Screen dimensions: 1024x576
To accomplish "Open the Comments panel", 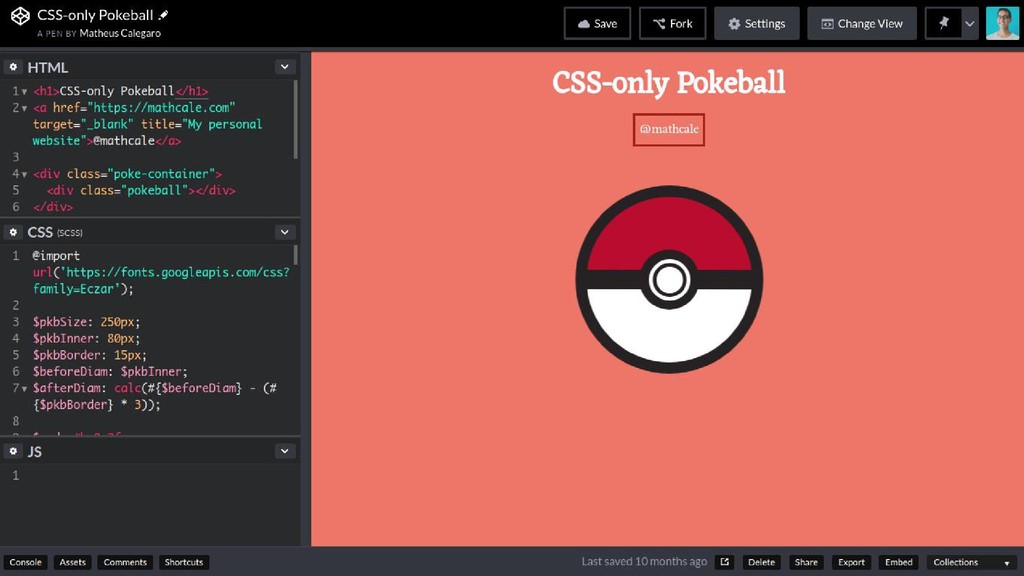I will (125, 562).
